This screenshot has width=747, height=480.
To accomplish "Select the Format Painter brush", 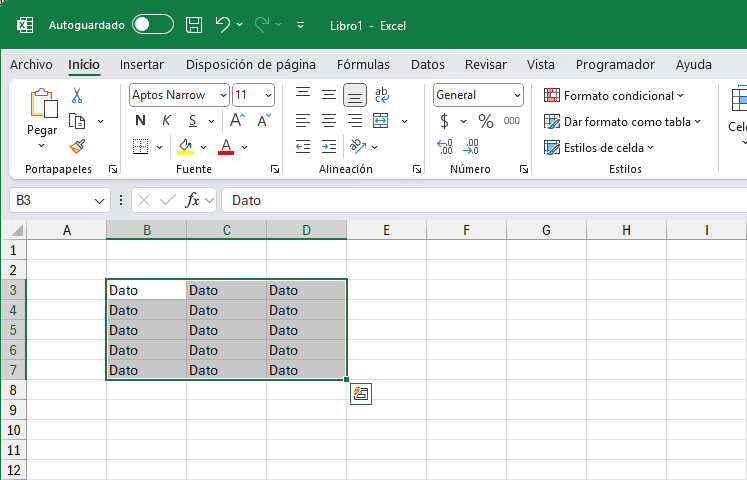I will pos(77,147).
